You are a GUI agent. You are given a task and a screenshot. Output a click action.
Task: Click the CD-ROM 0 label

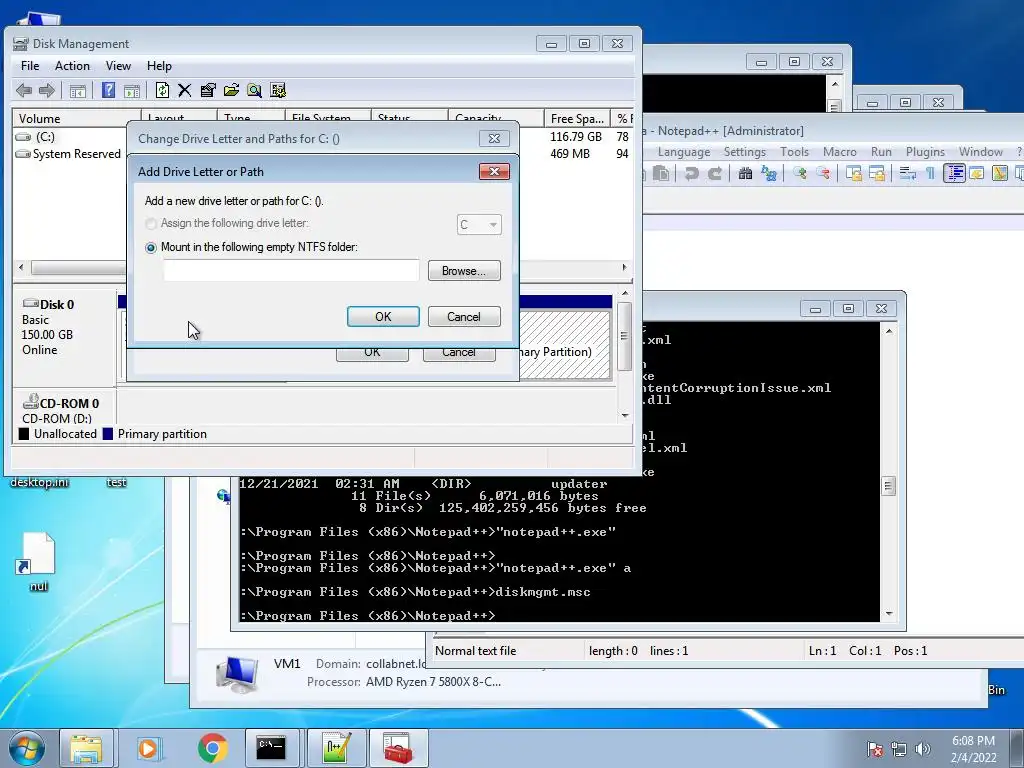pos(69,404)
